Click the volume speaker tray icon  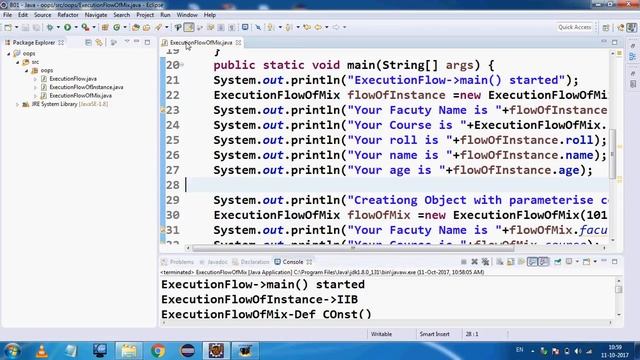click(x=578, y=351)
